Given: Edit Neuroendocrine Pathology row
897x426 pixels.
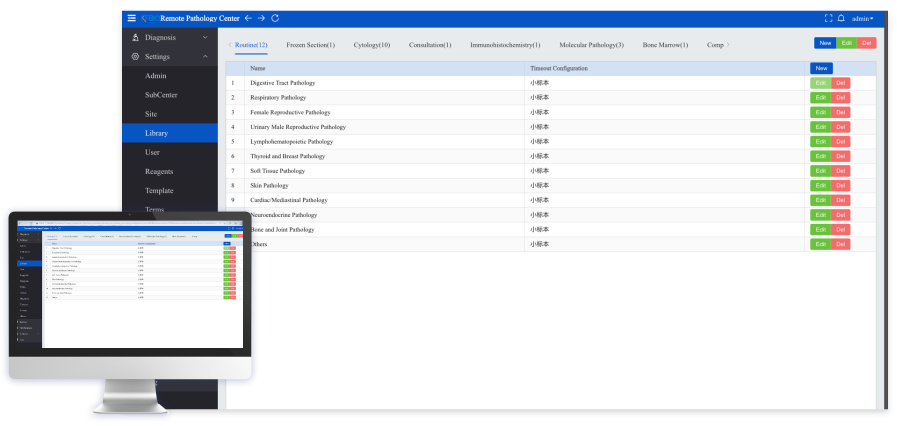Looking at the screenshot, I should coord(821,215).
